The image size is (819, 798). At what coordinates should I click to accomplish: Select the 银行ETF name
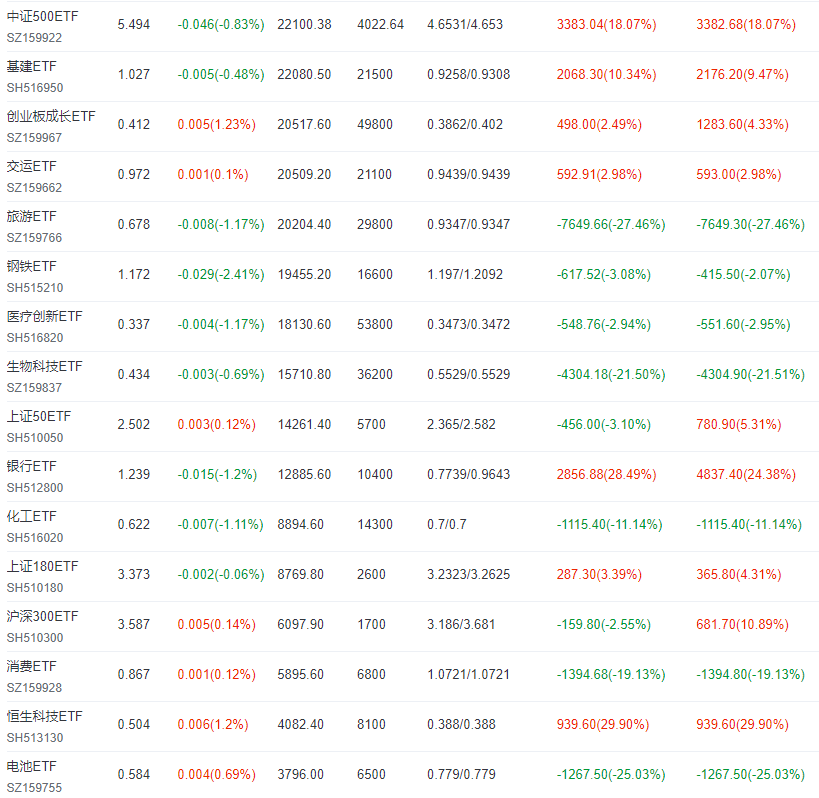coord(31,466)
